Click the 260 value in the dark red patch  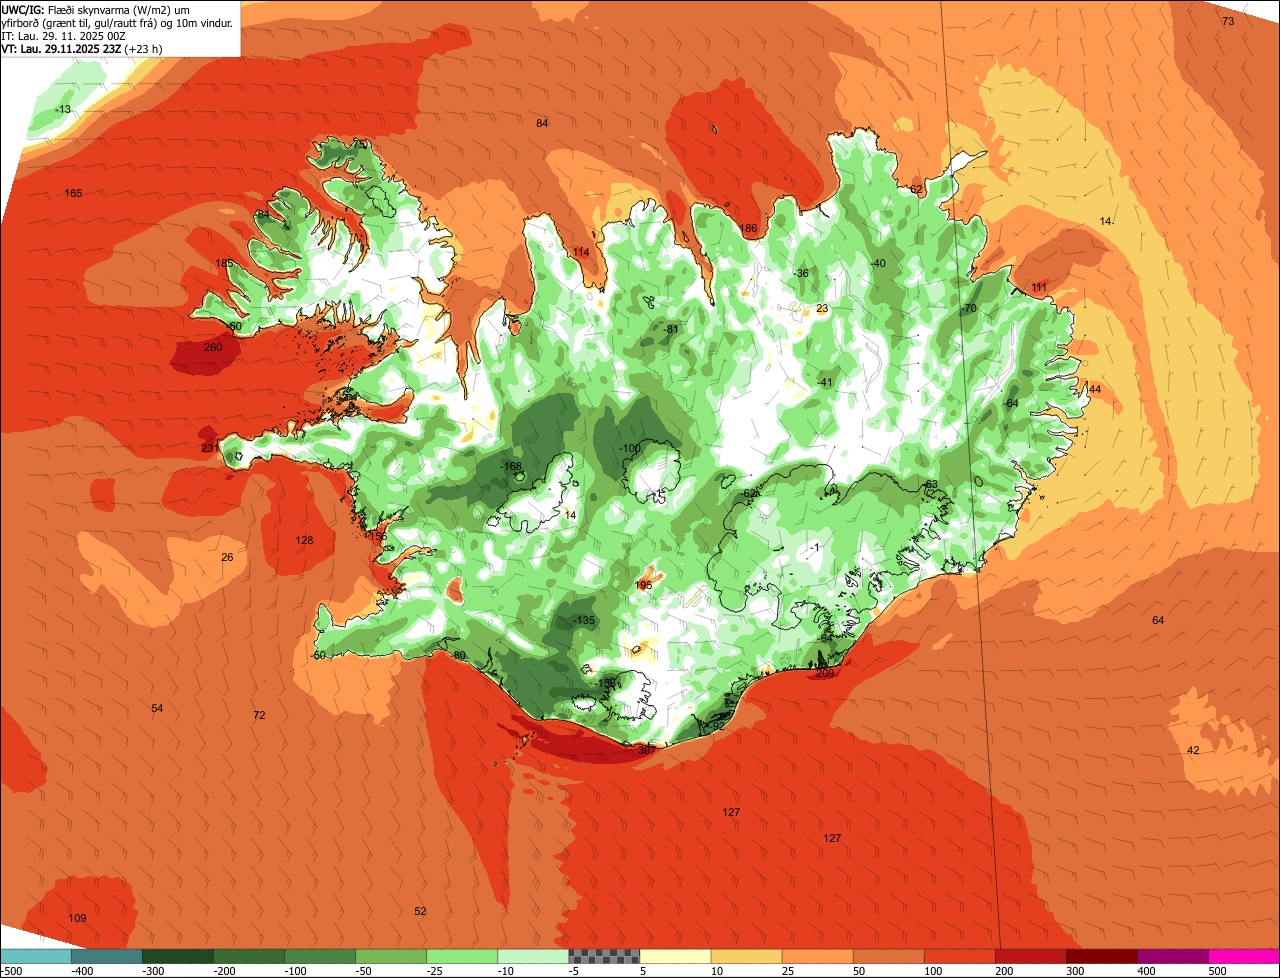coord(212,347)
